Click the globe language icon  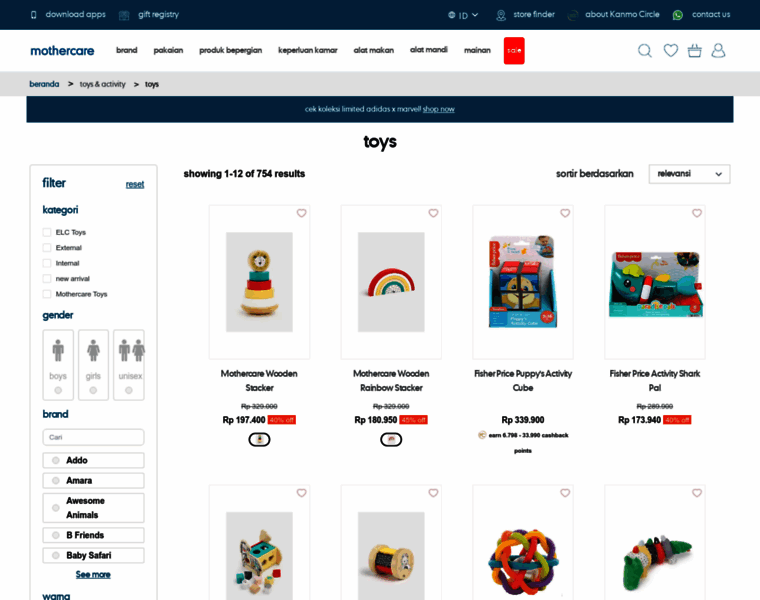[452, 15]
